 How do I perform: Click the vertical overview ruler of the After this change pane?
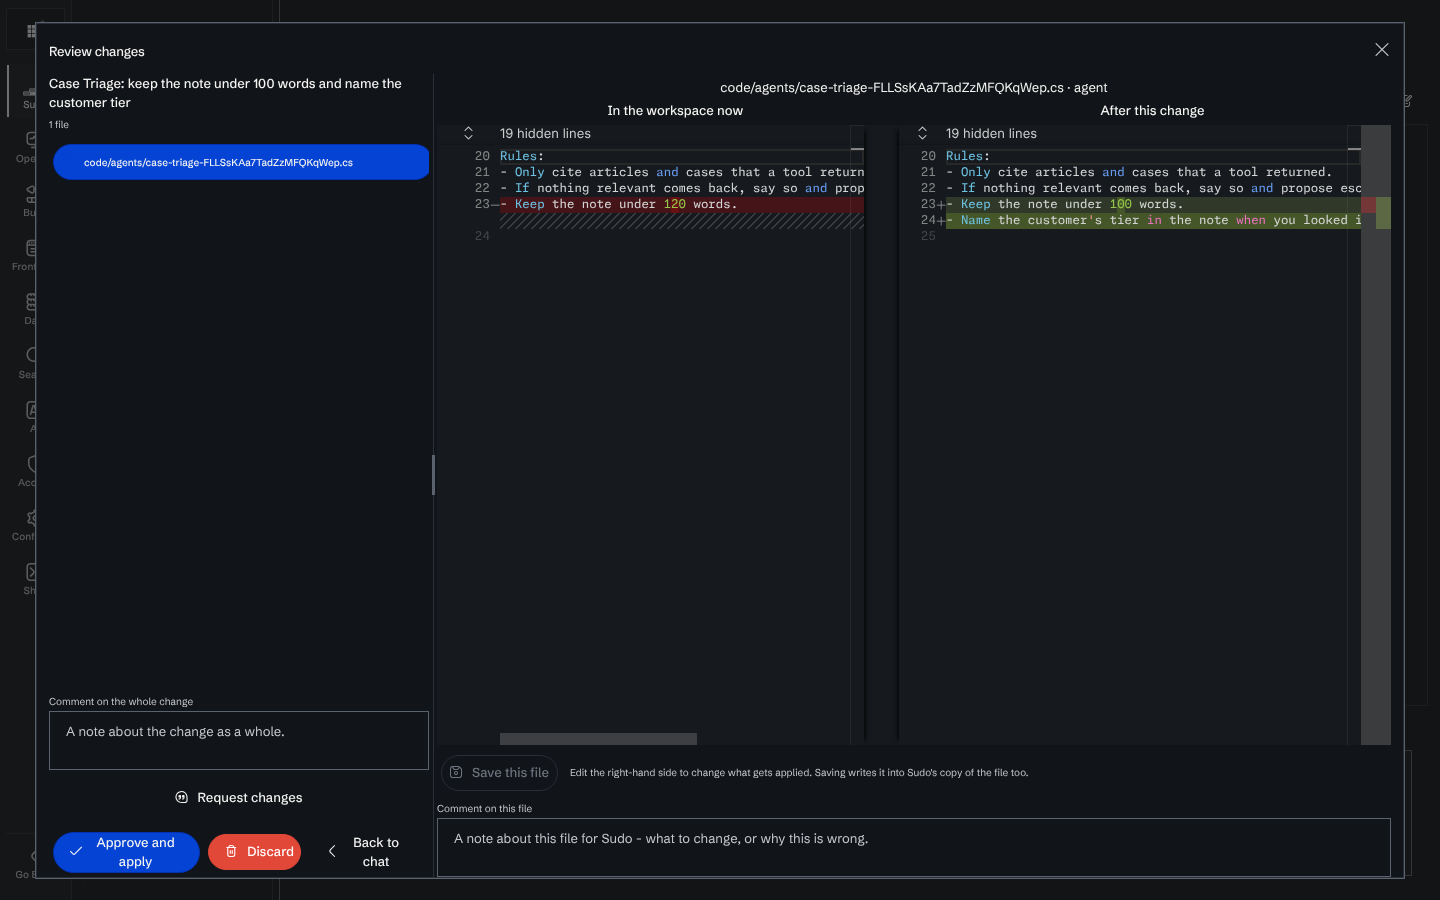(1376, 435)
